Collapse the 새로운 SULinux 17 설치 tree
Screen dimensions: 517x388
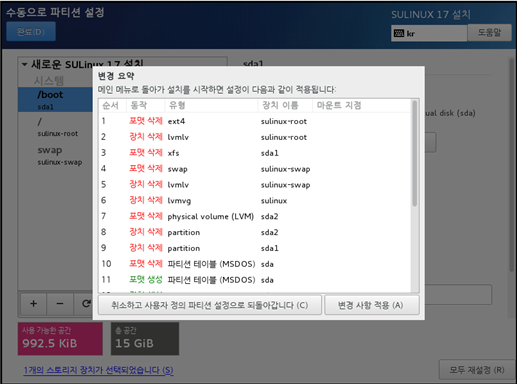(24, 64)
